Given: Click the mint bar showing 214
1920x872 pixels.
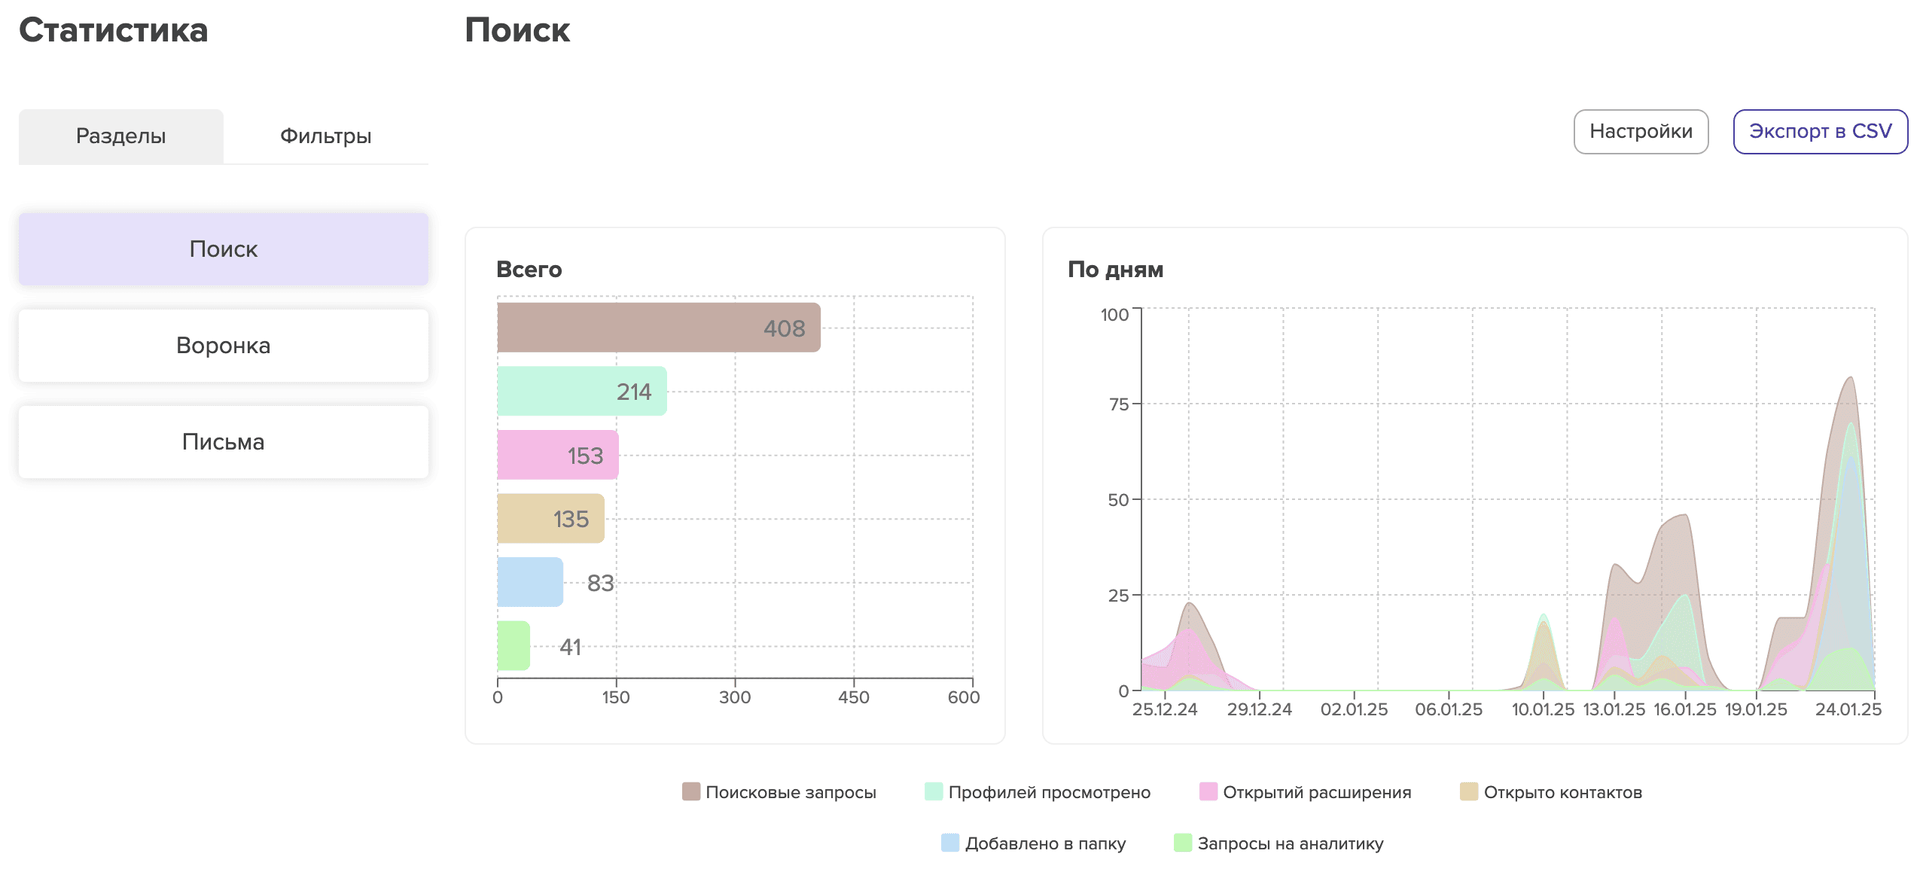Looking at the screenshot, I should click(x=581, y=391).
